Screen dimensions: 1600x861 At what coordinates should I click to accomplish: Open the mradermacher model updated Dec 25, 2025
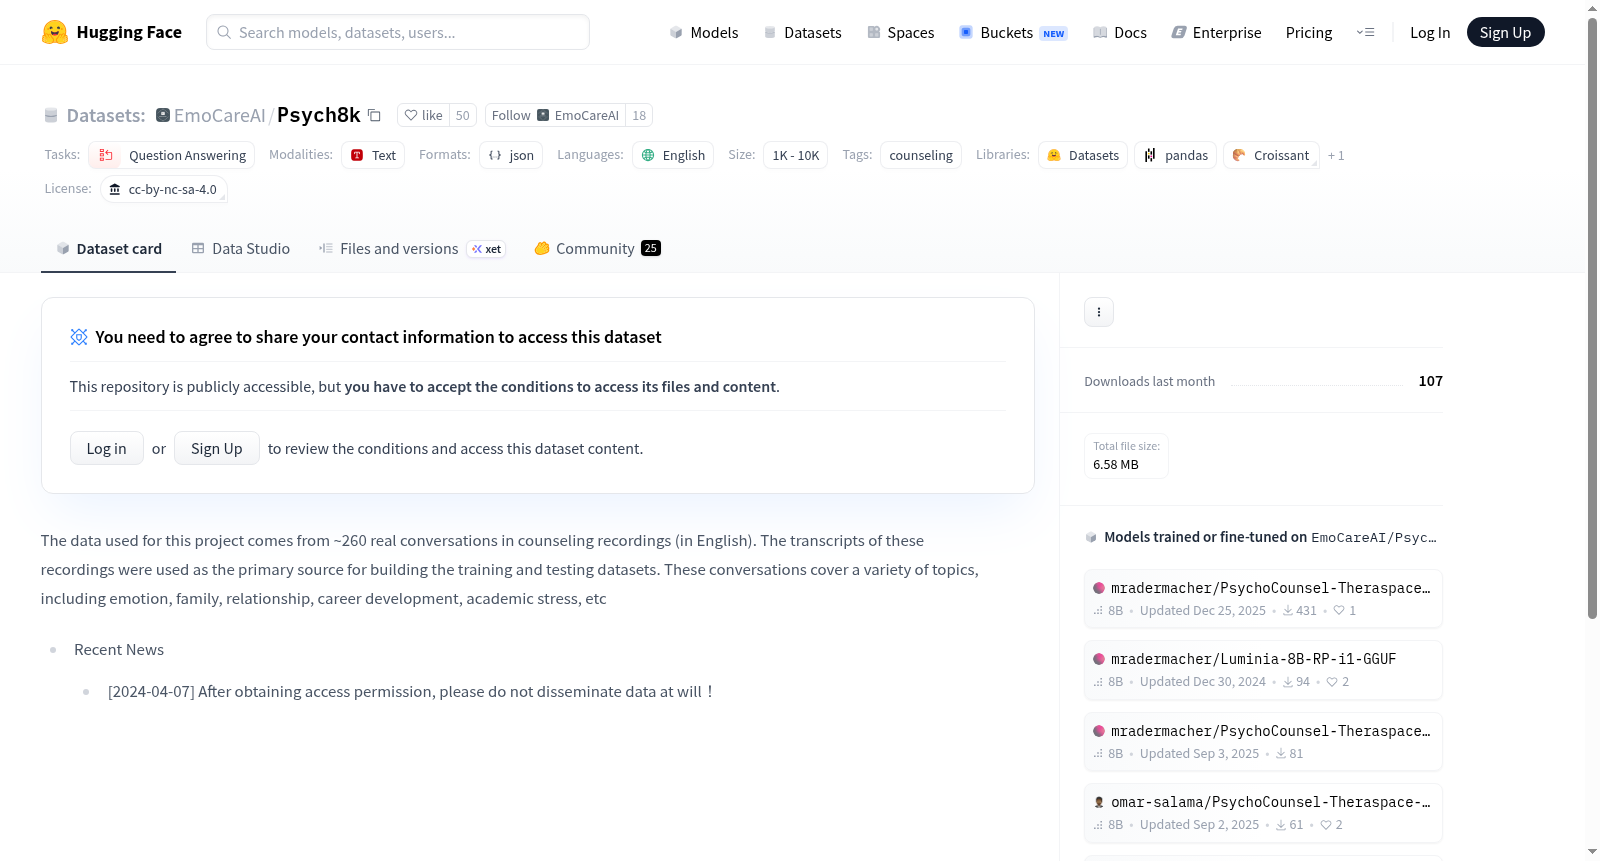click(1263, 598)
